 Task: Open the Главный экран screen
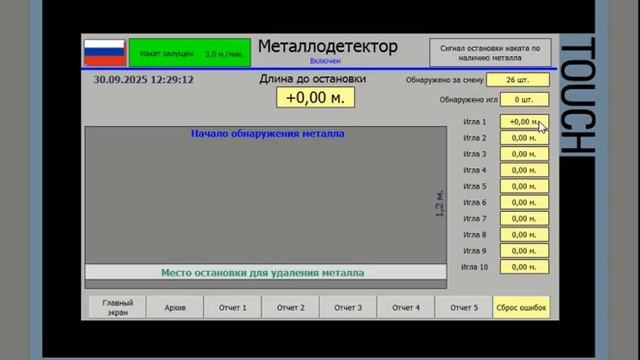coord(118,307)
